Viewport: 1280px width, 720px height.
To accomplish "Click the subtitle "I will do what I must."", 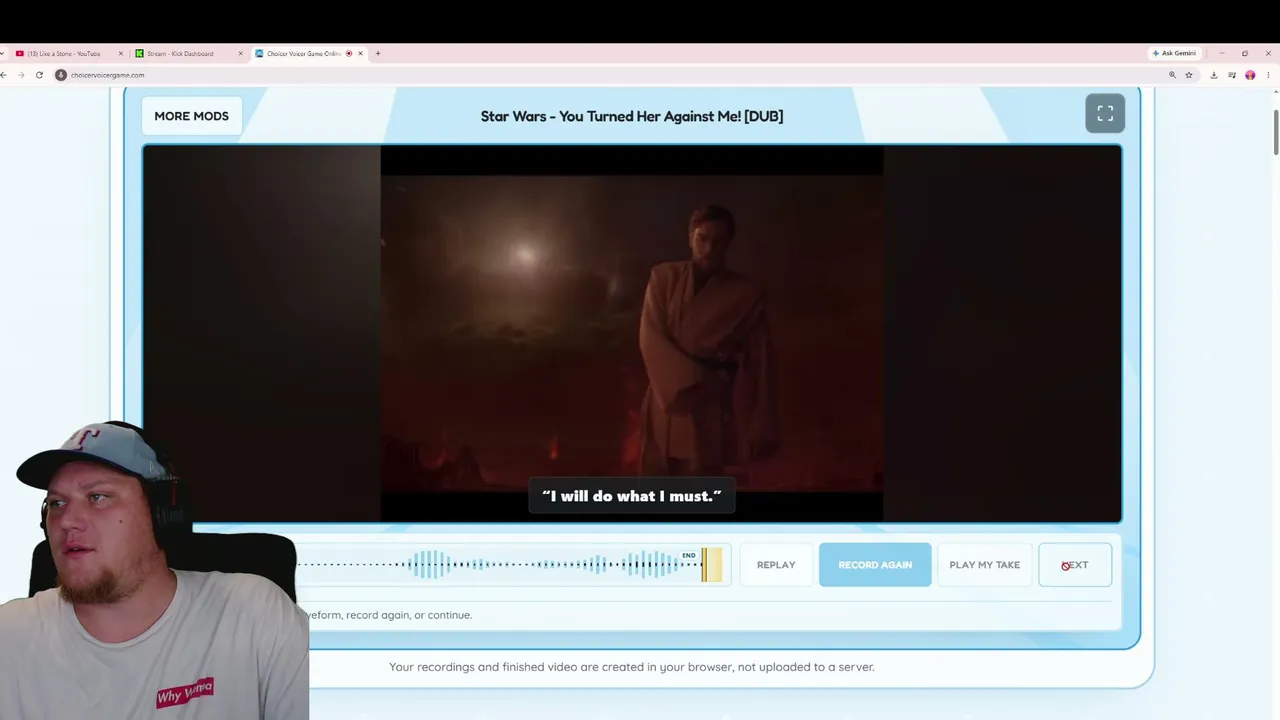I will 632,496.
